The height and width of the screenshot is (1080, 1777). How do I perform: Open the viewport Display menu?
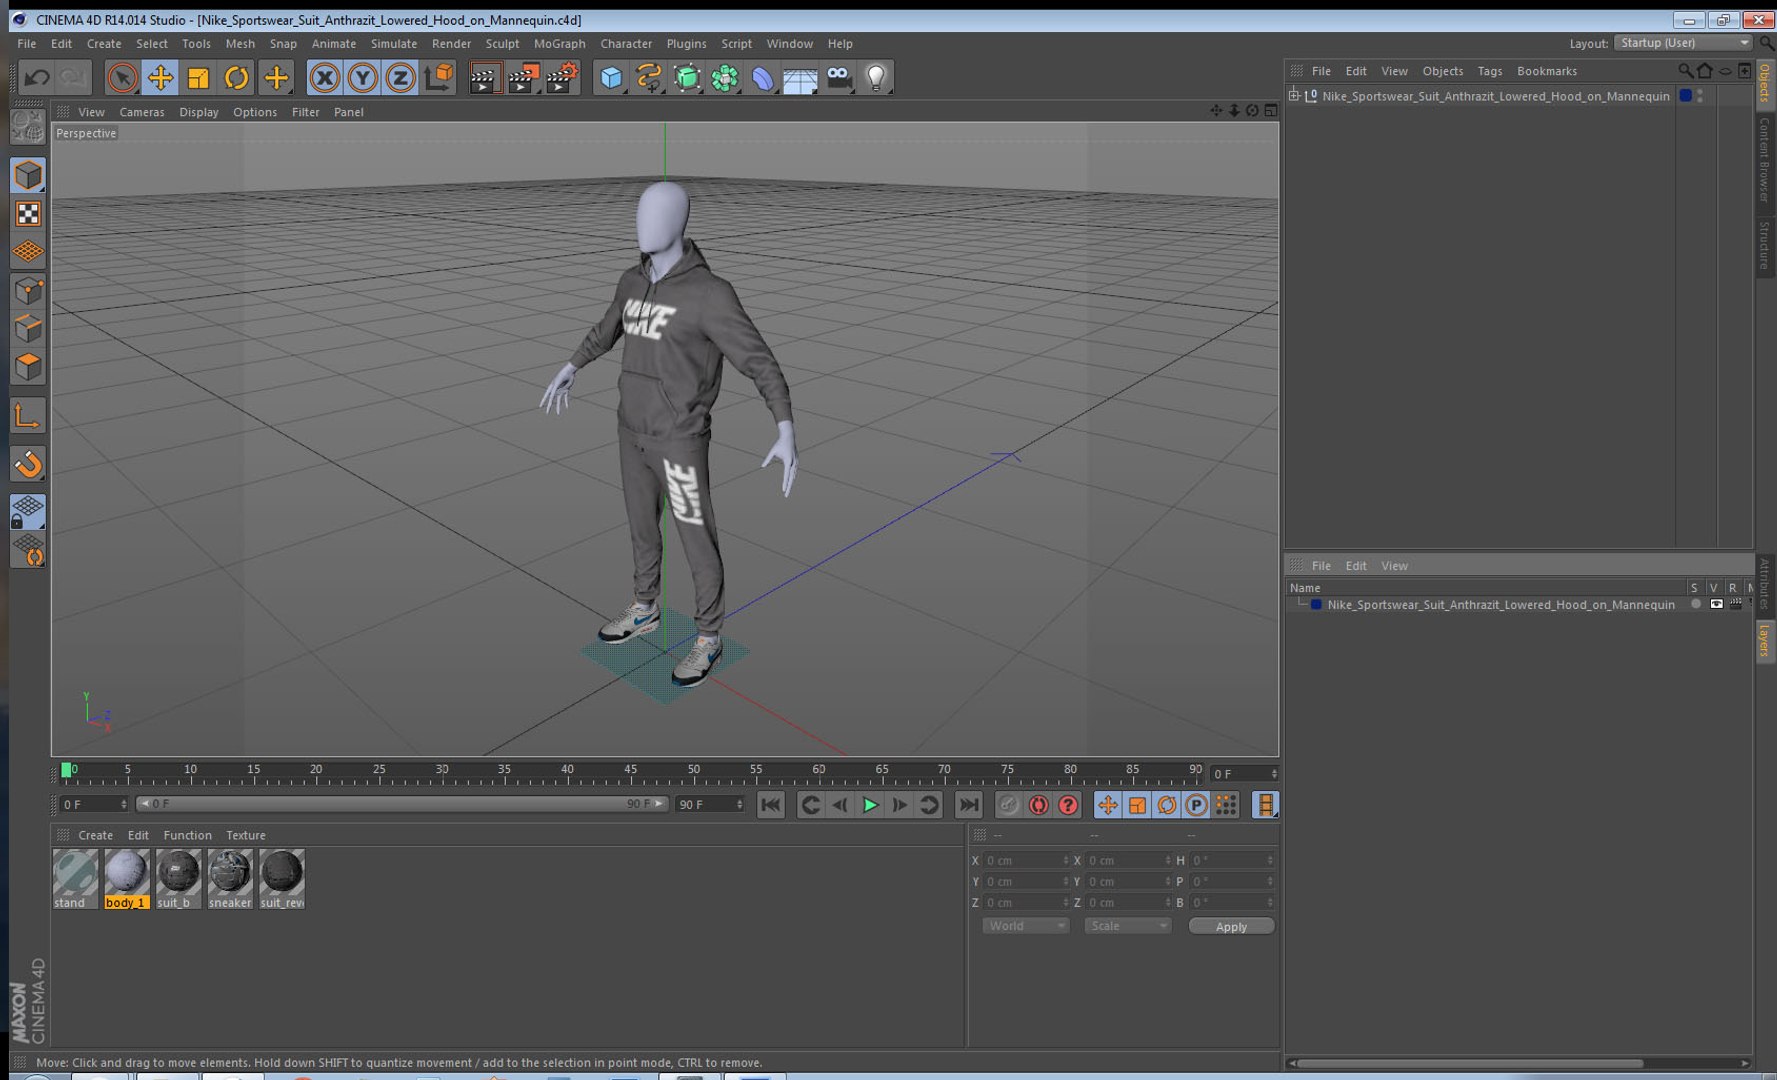click(199, 112)
